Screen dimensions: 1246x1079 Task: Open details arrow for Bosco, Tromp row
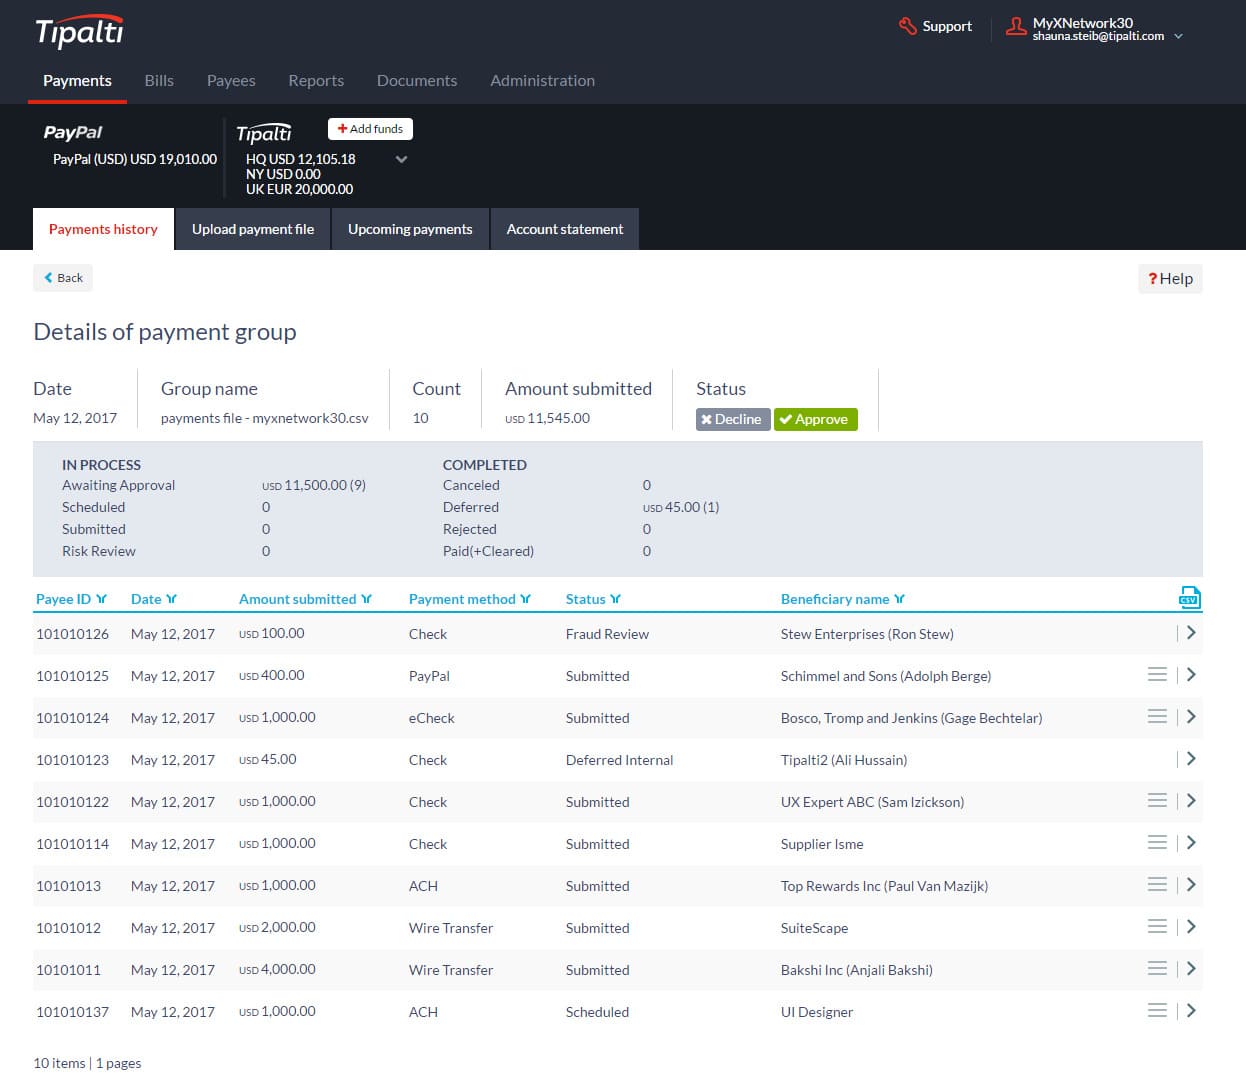pos(1191,717)
